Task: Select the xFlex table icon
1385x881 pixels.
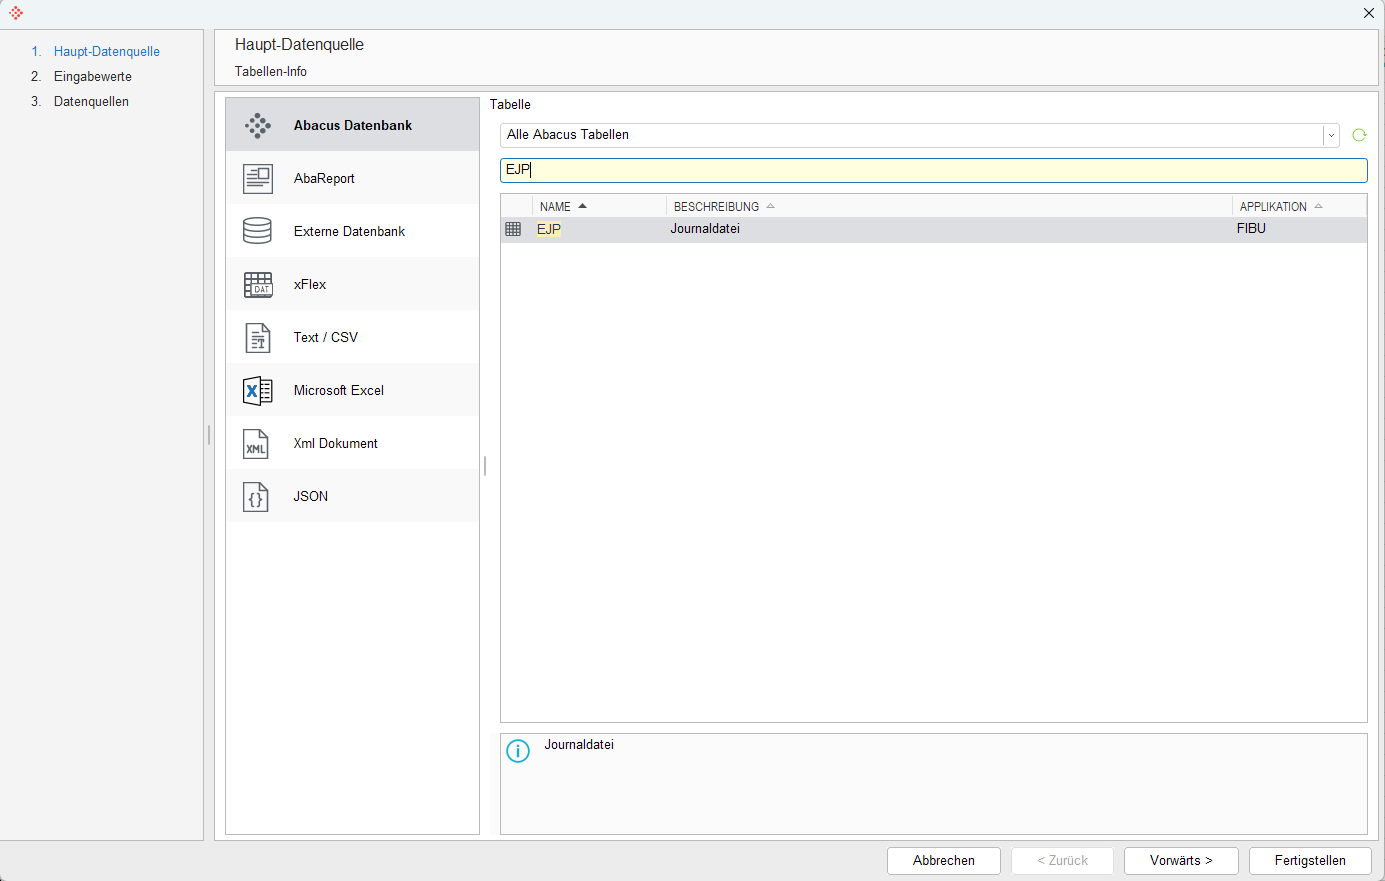Action: click(x=258, y=284)
